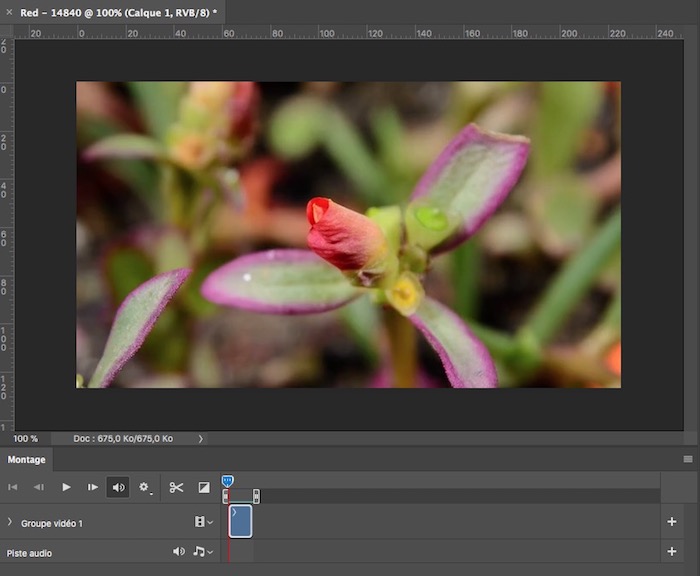This screenshot has height=576, width=700.
Task: Open music note menu on Piste audio
Action: click(x=203, y=552)
